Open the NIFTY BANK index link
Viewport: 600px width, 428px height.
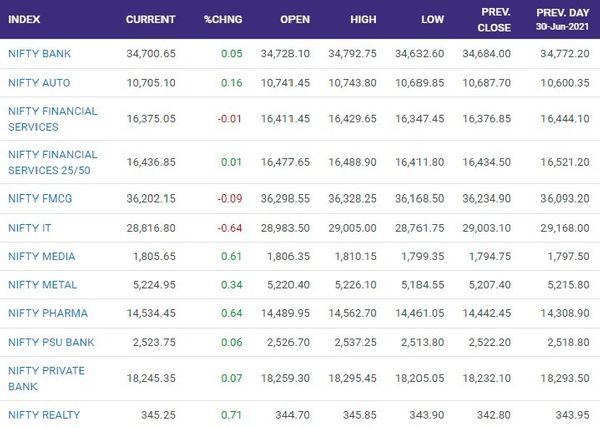pyautogui.click(x=39, y=54)
